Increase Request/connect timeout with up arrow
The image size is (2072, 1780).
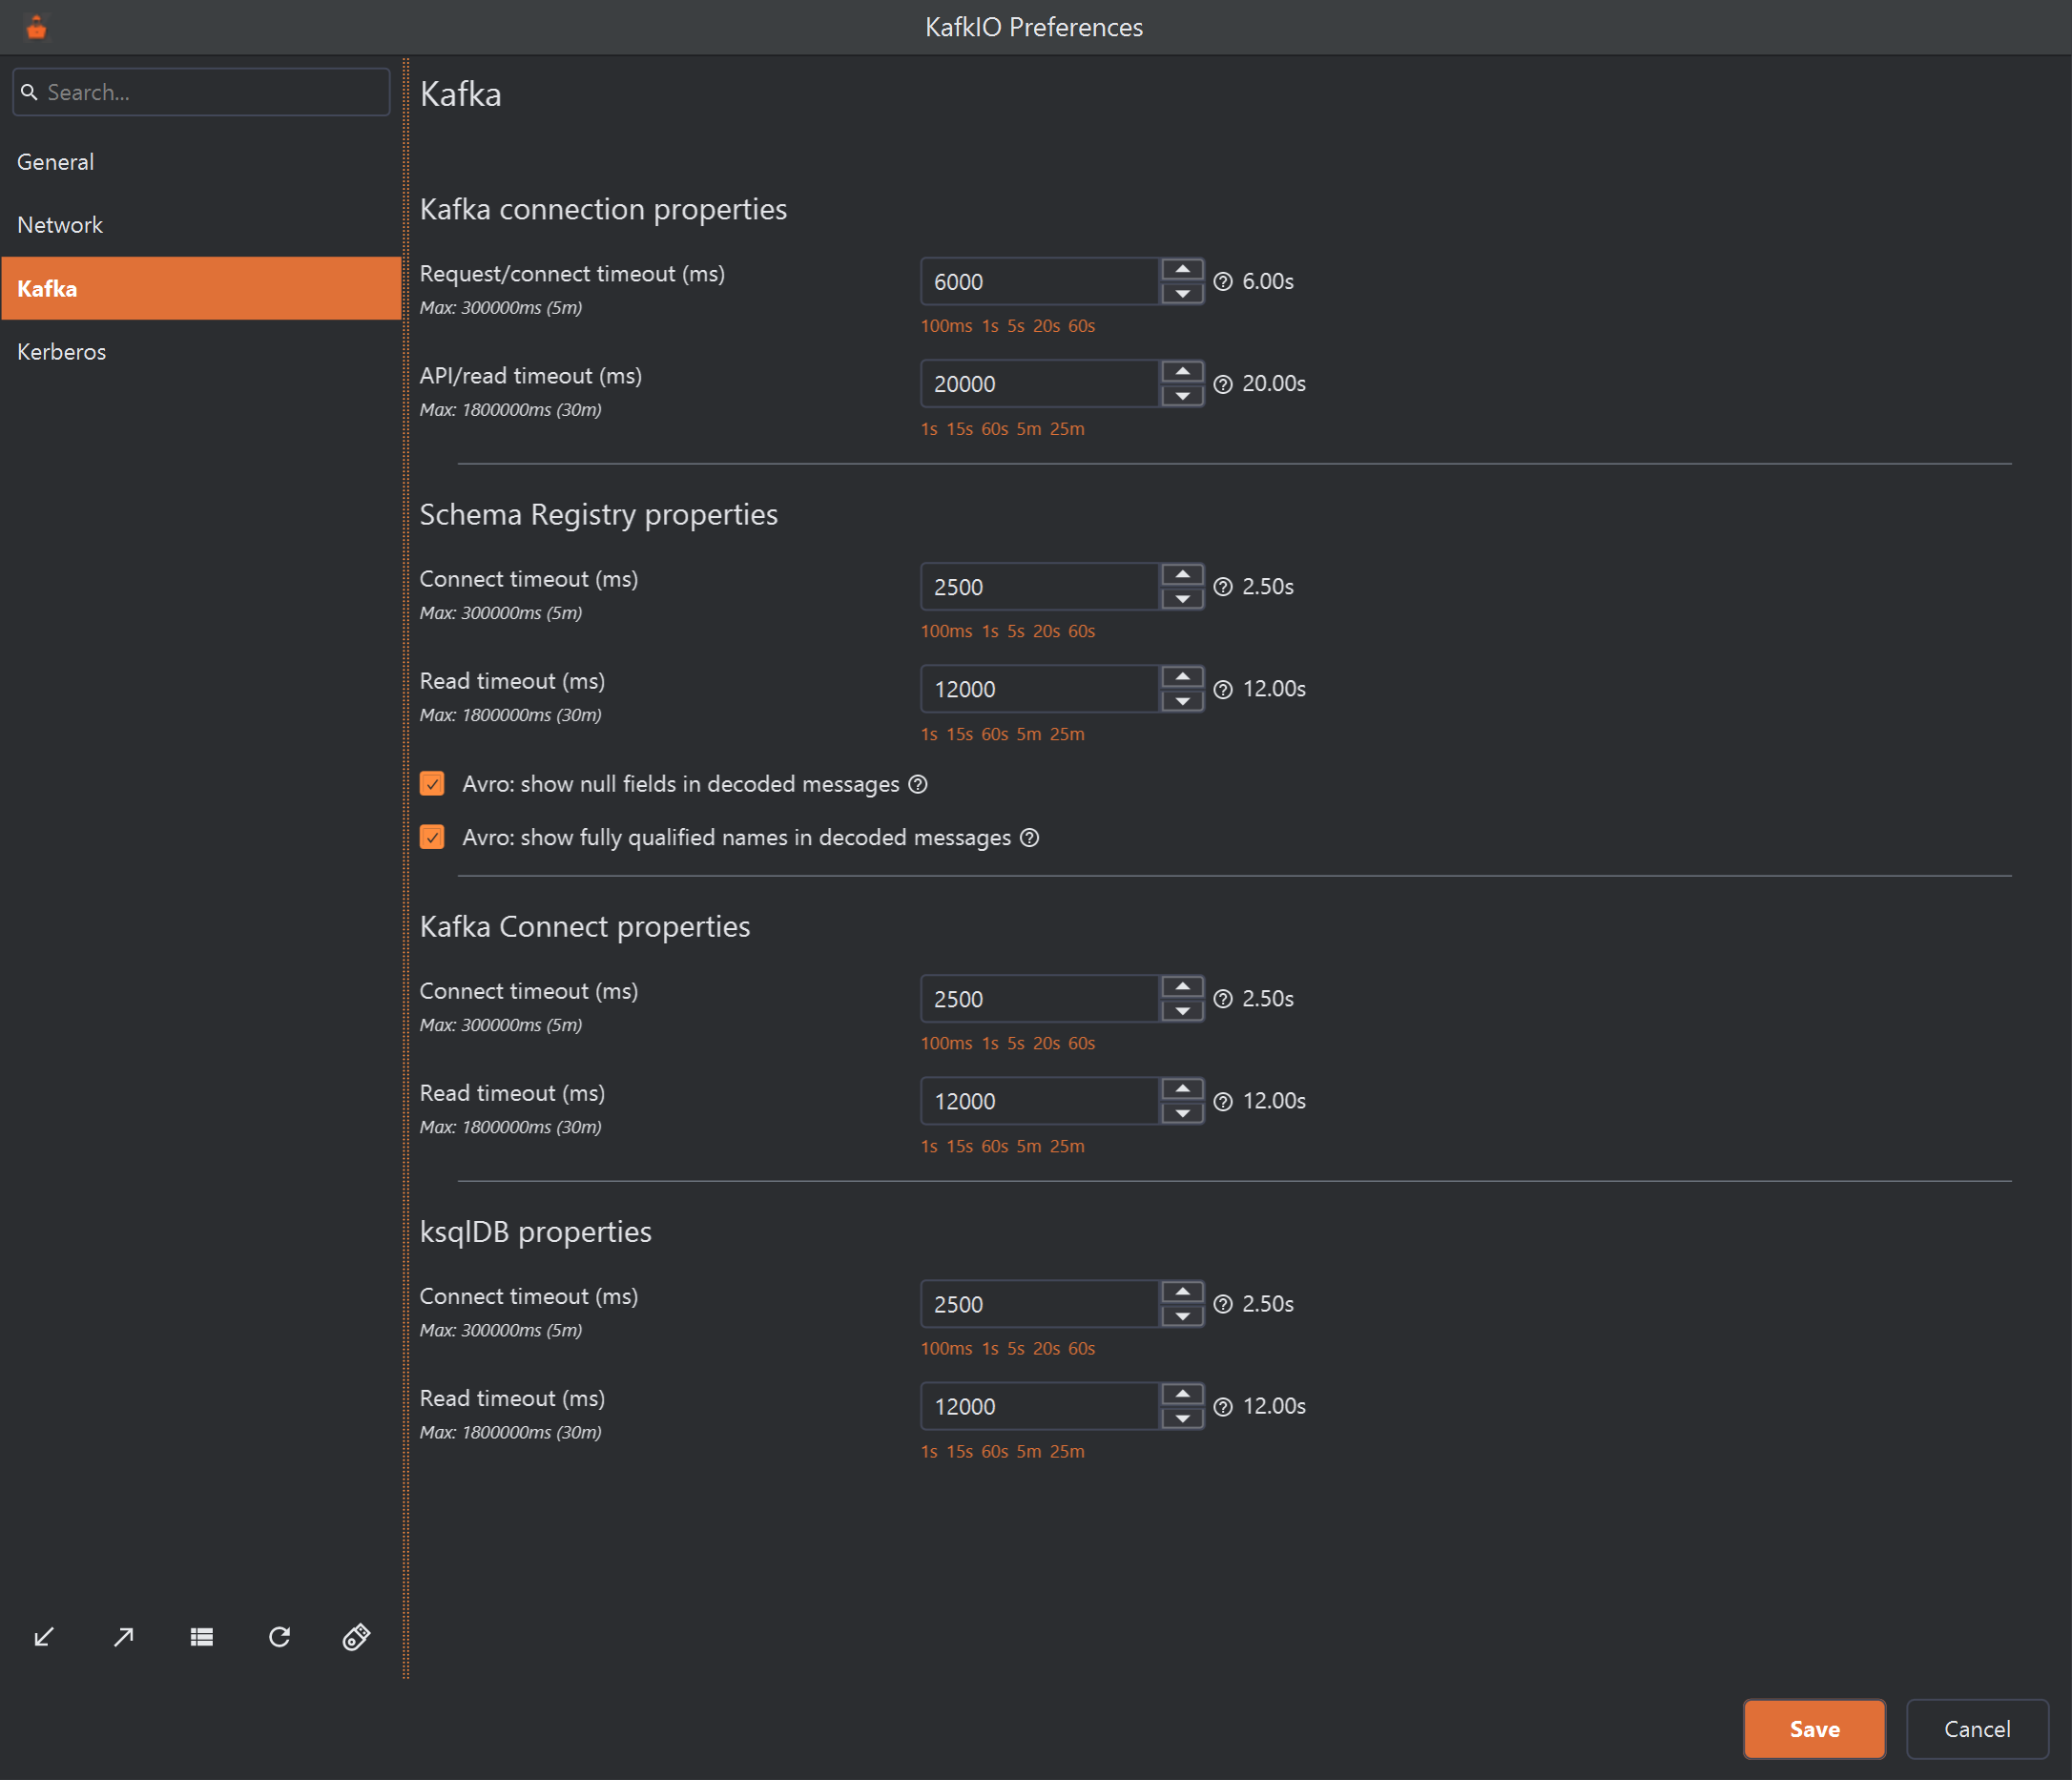[x=1182, y=269]
